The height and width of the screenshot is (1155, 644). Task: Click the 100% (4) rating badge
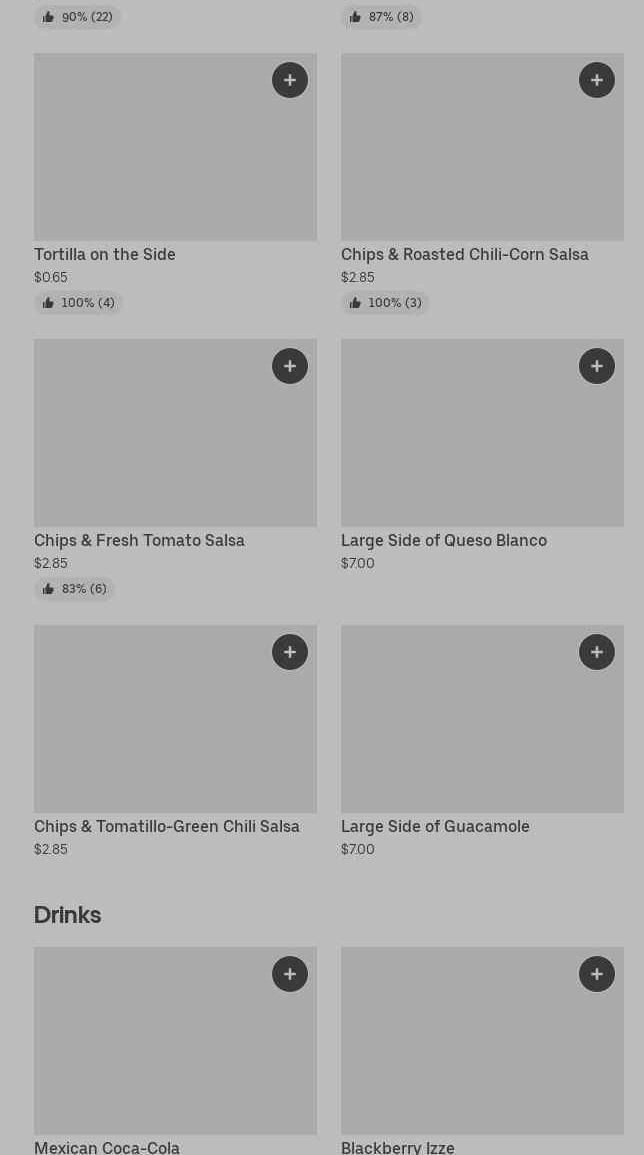(78, 303)
